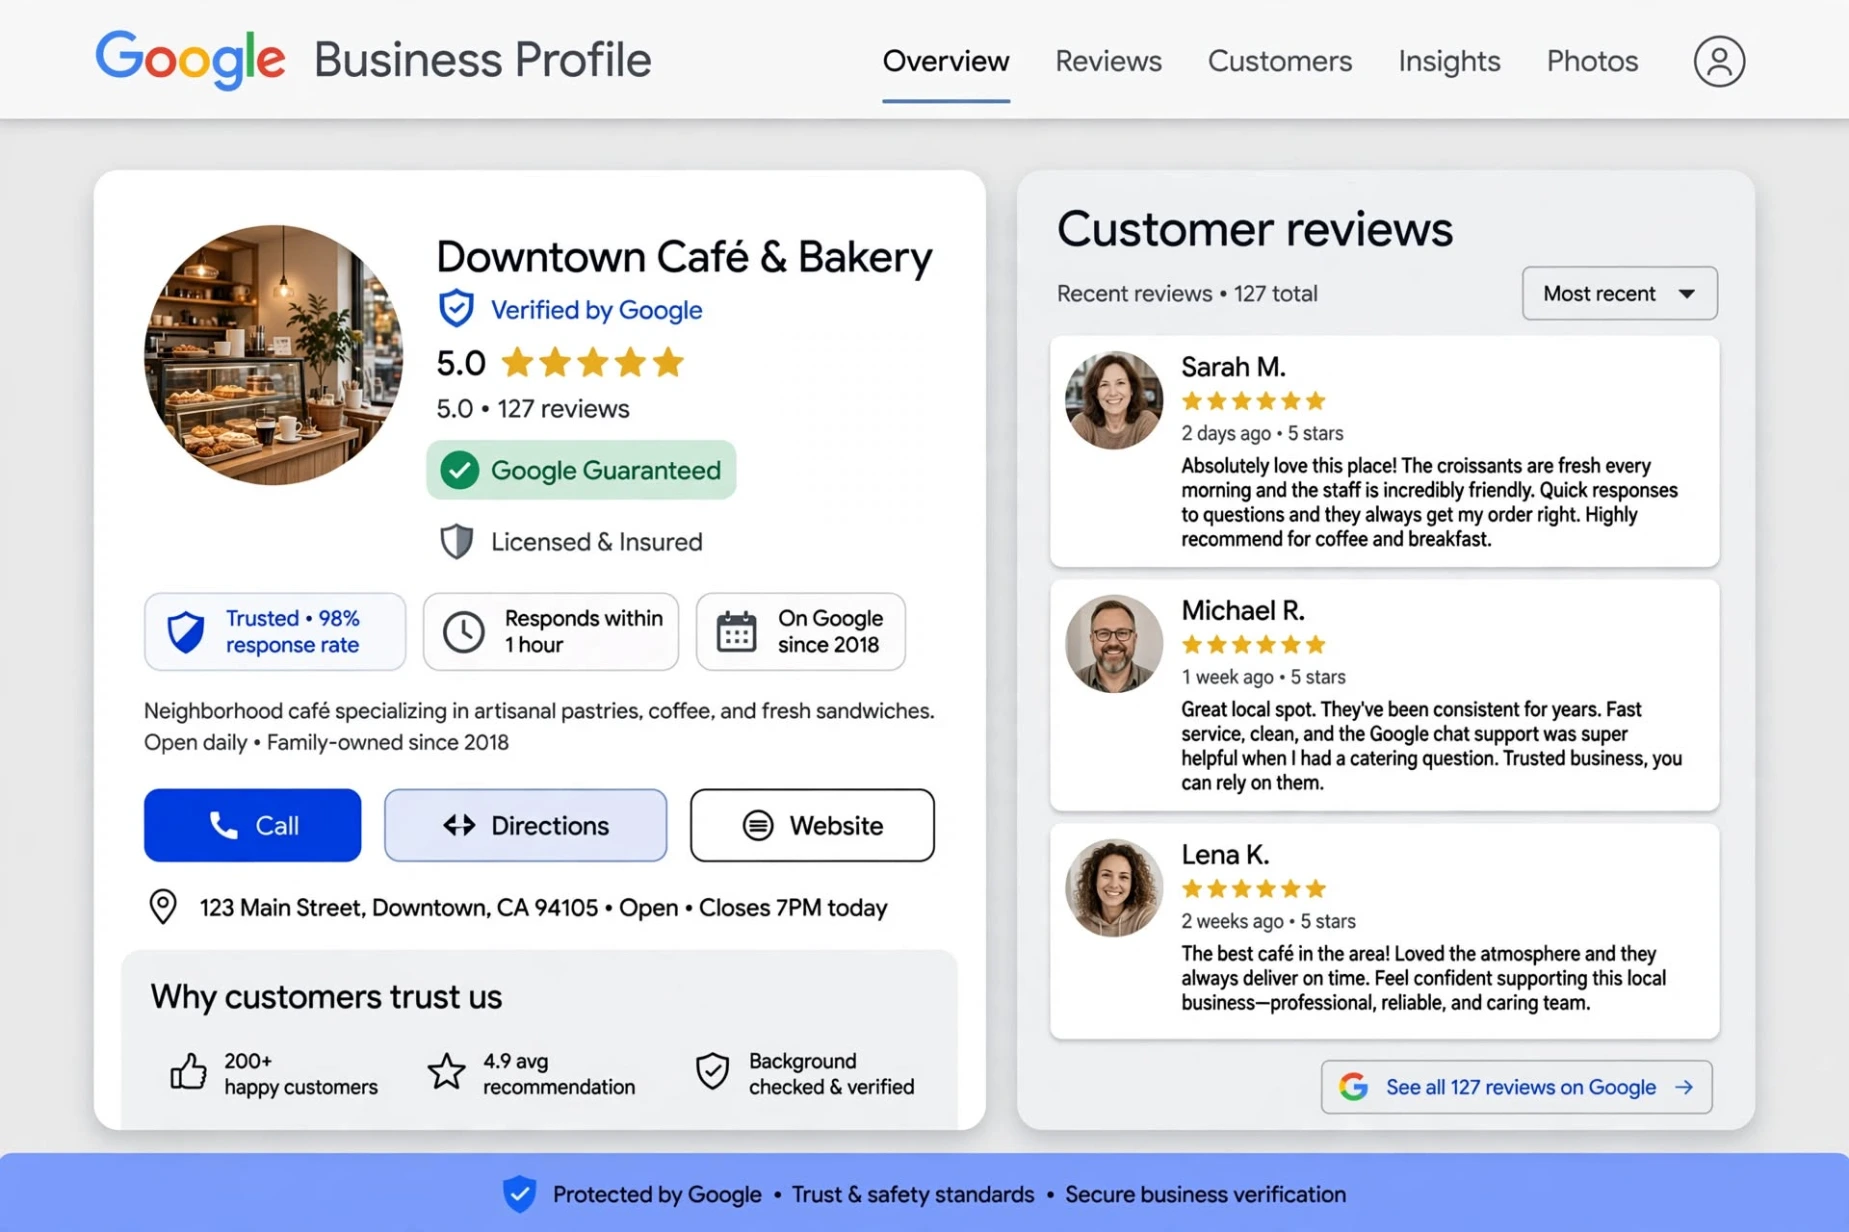Visit the café Website
Viewport: 1849px width, 1232px height.
[812, 825]
